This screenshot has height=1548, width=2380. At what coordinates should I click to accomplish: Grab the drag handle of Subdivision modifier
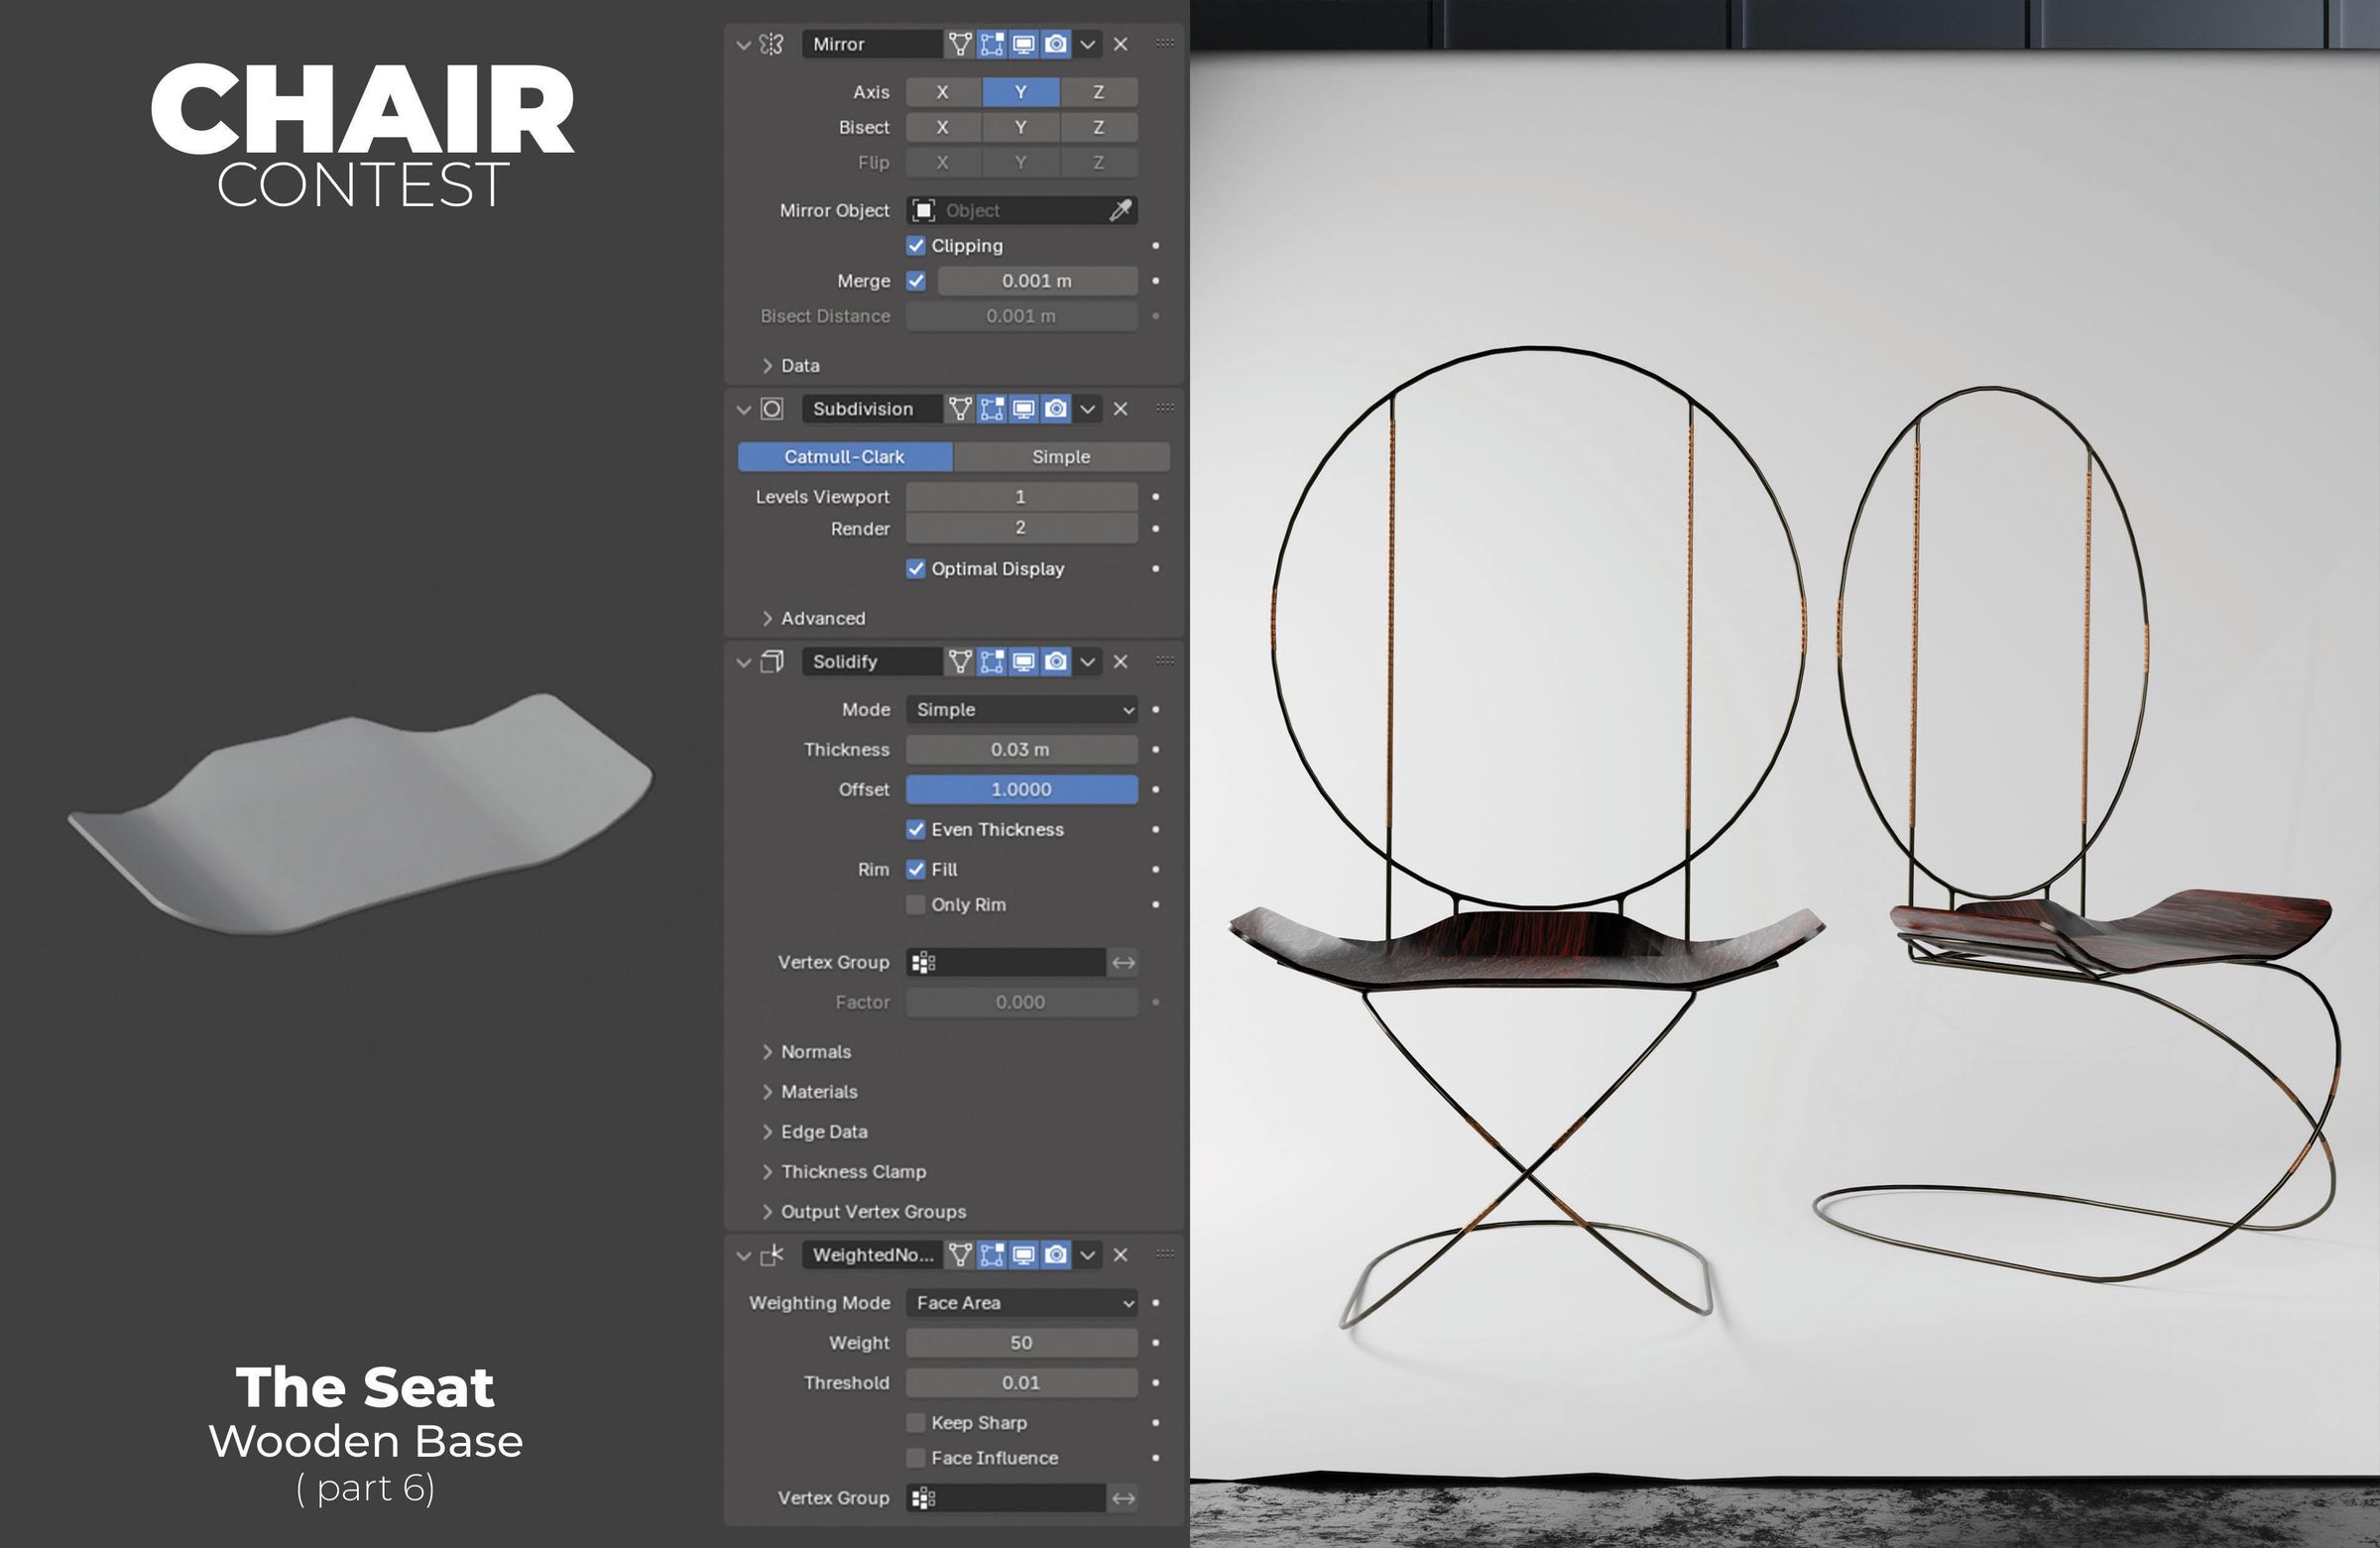[x=1164, y=408]
